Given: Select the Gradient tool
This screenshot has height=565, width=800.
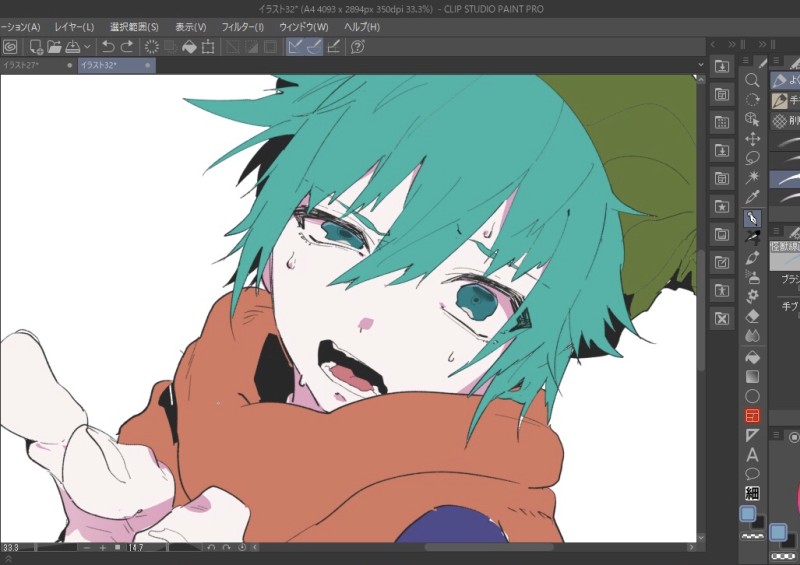Looking at the screenshot, I should 752,377.
